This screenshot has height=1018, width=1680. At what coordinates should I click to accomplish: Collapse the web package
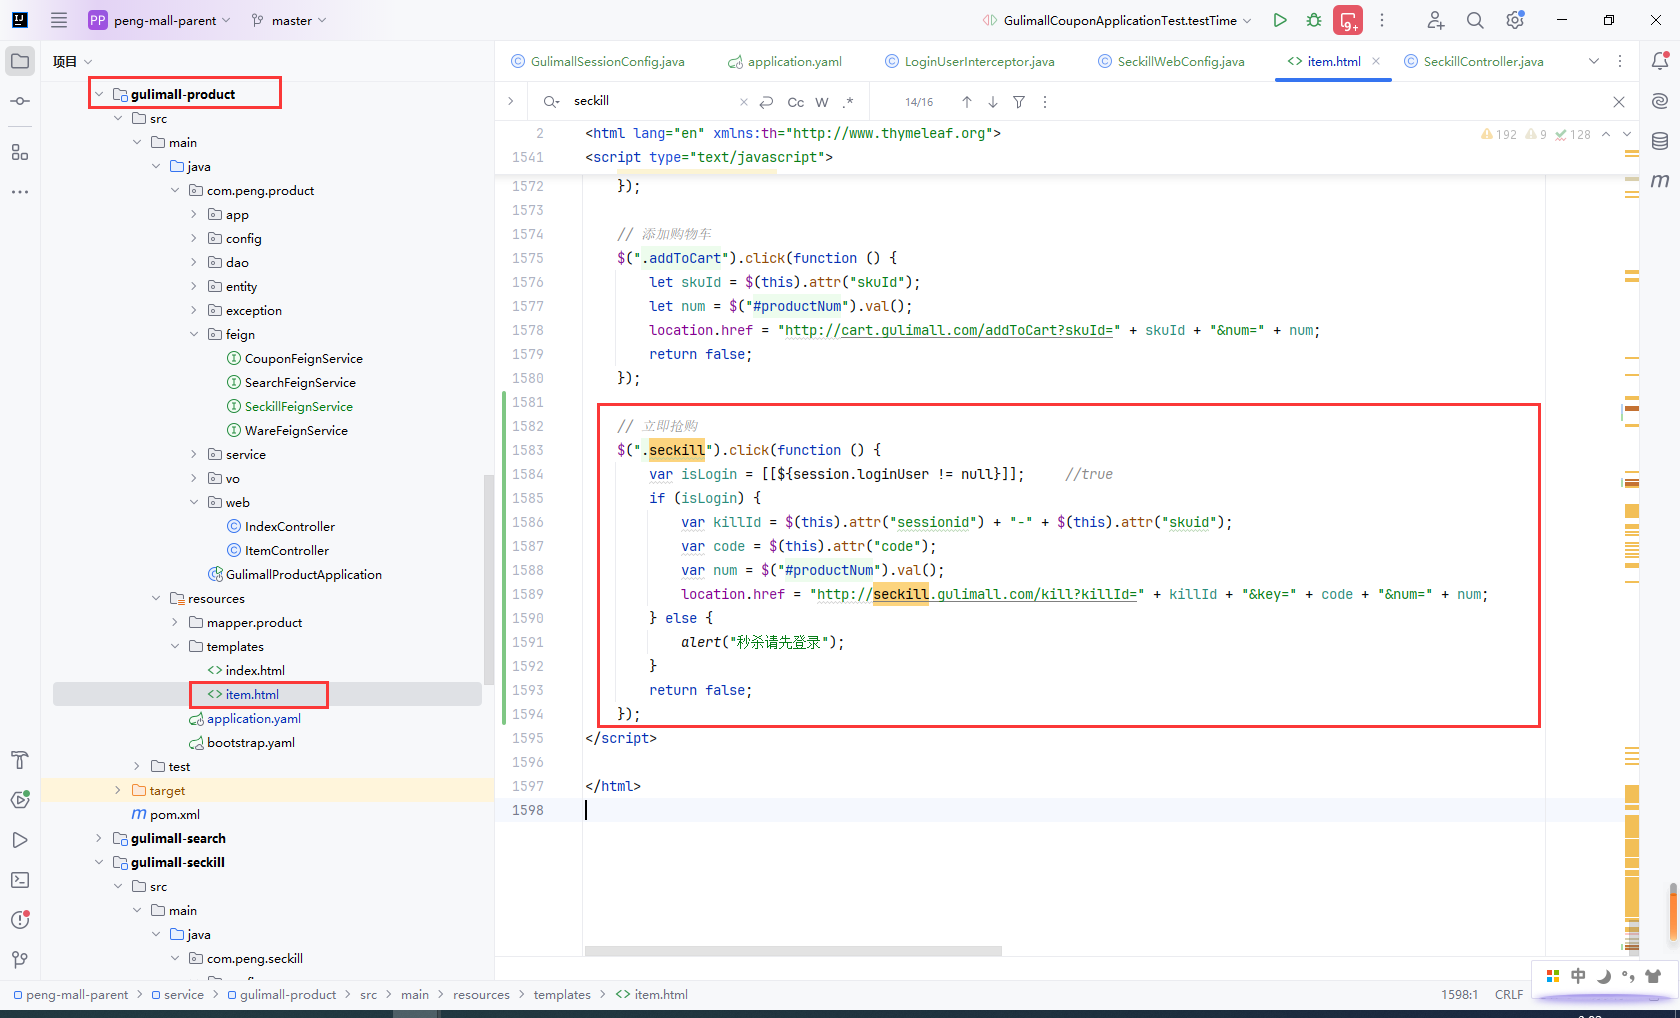click(x=194, y=502)
